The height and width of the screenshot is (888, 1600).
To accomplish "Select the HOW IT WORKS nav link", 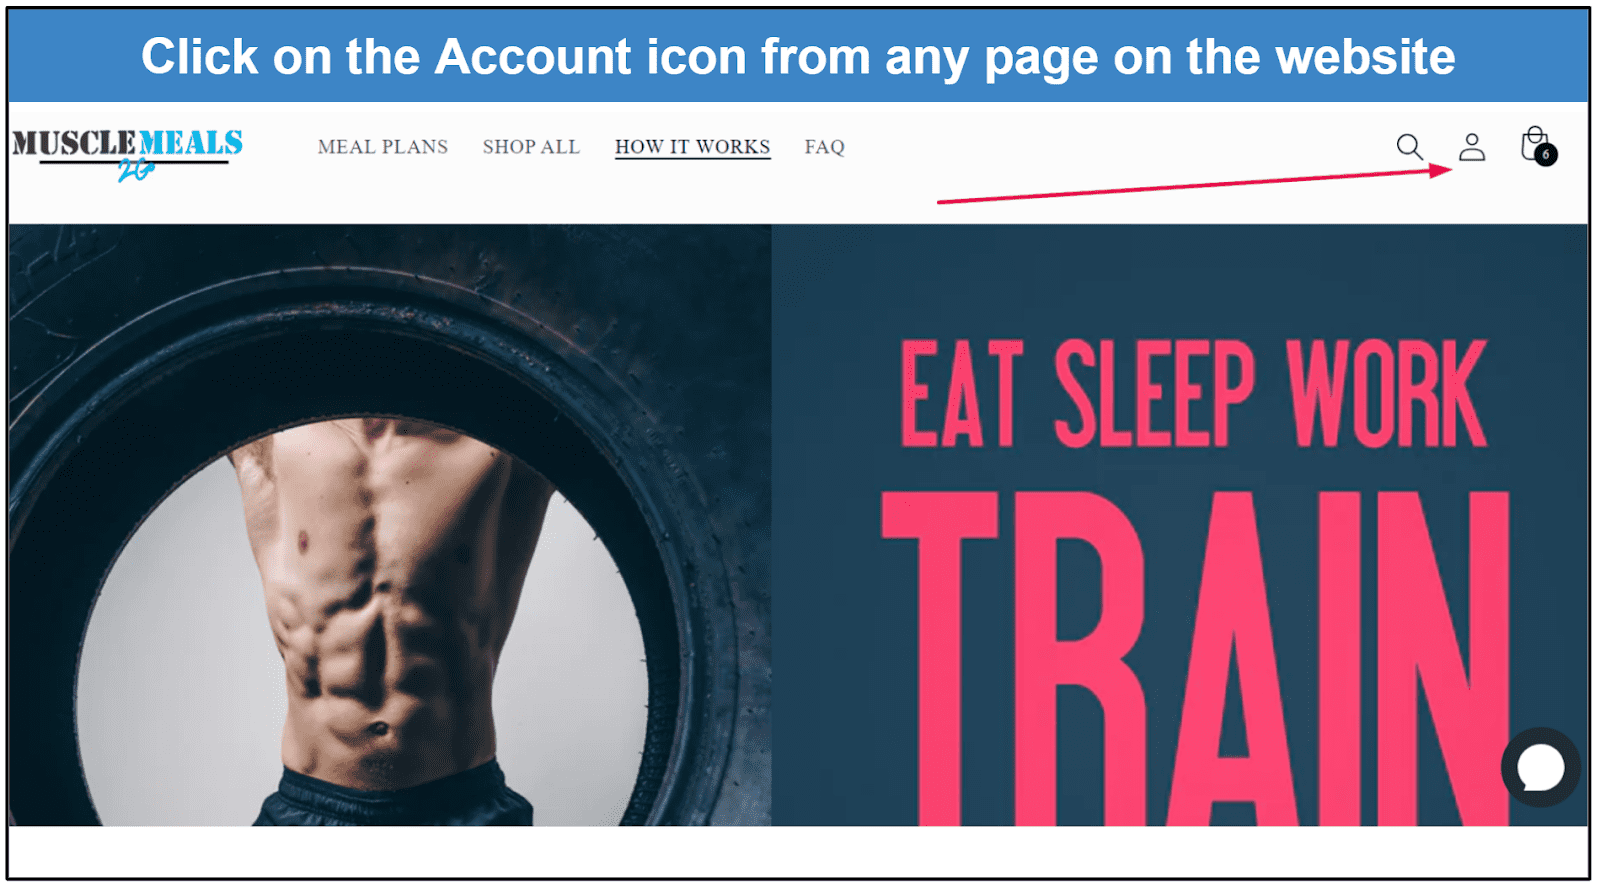I will pos(693,147).
